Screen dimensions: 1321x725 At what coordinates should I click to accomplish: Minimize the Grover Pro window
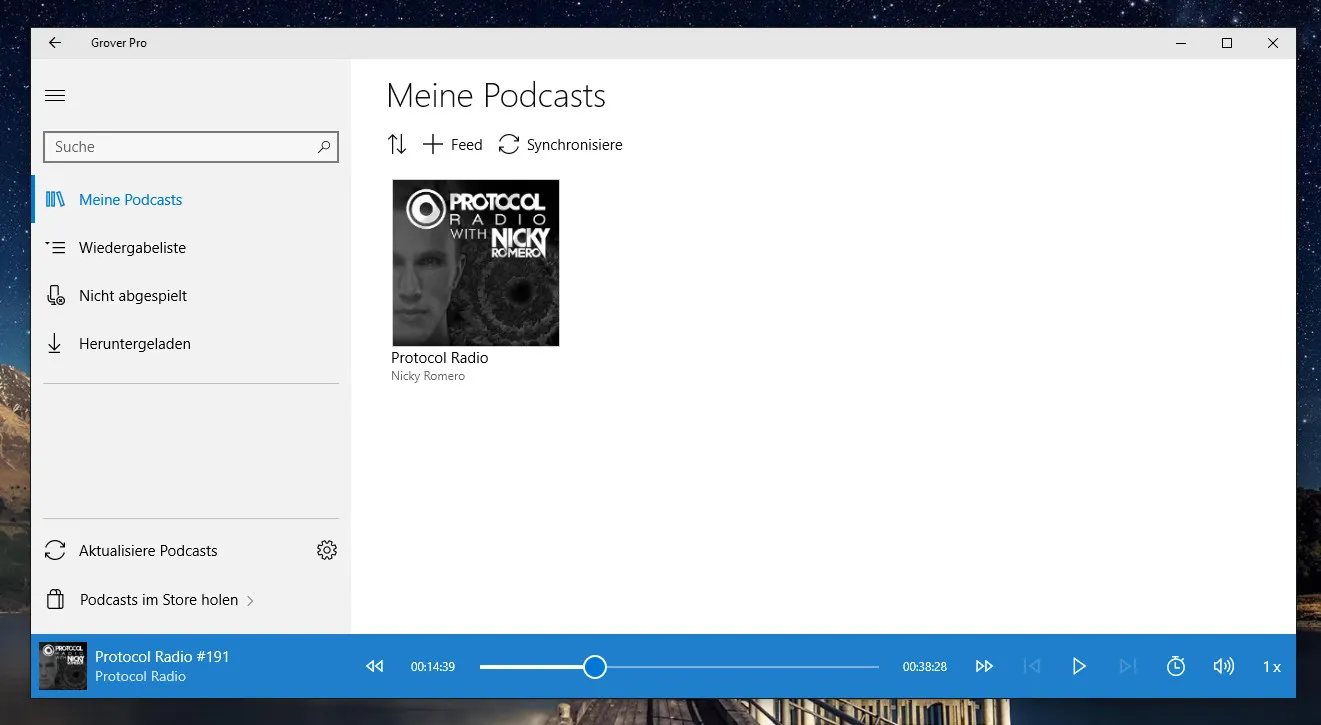point(1181,43)
